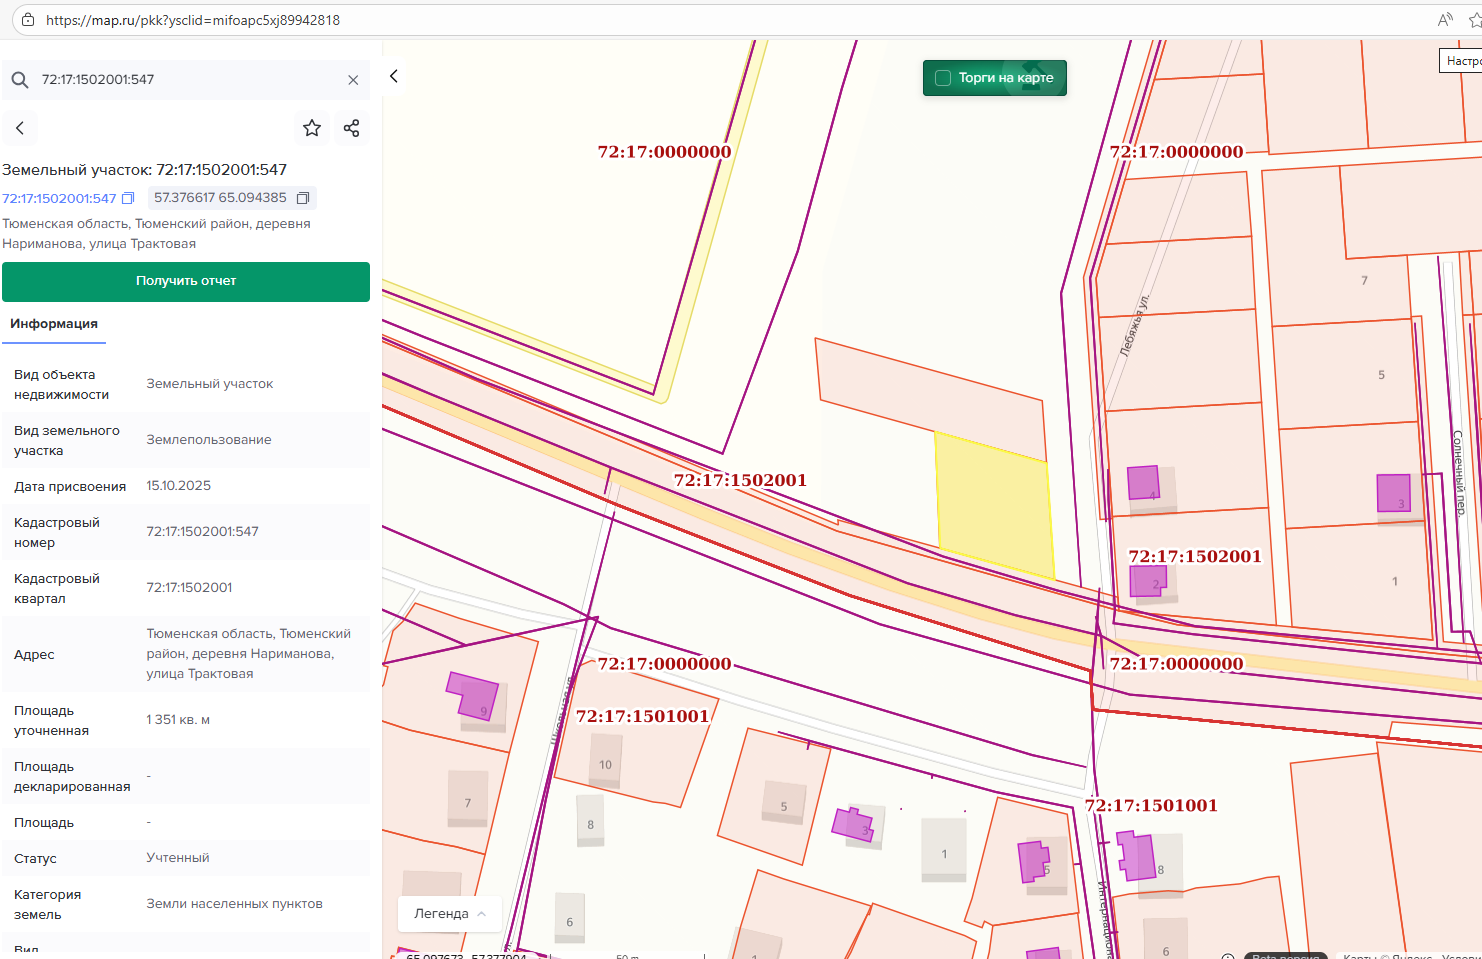Copy cadastral number 72:17:1502001:547 using copy icon
Viewport: 1482px width, 959px height.
click(128, 199)
